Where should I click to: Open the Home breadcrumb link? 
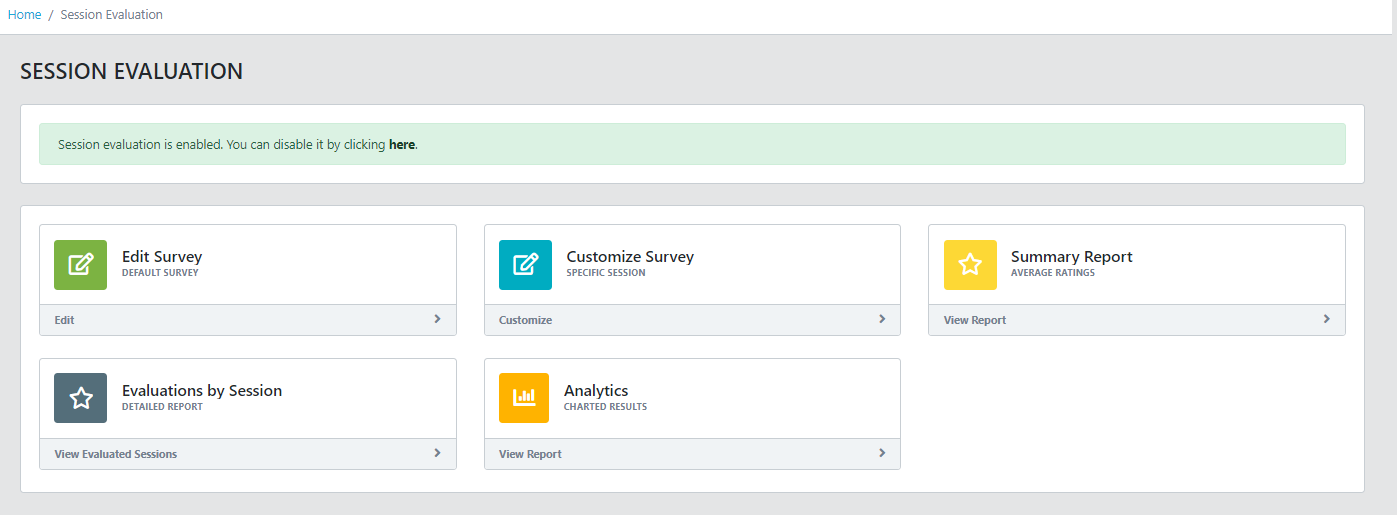[24, 15]
